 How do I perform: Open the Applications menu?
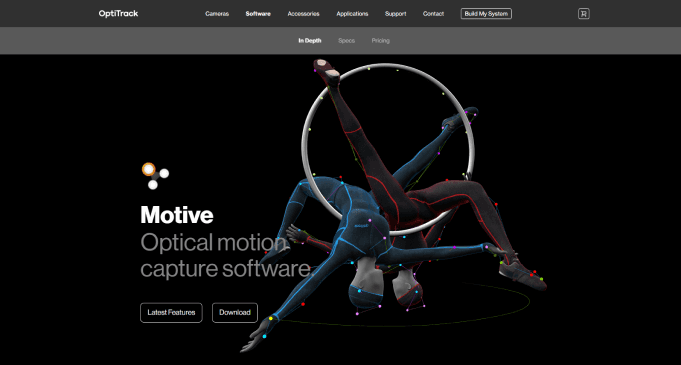[x=352, y=14]
